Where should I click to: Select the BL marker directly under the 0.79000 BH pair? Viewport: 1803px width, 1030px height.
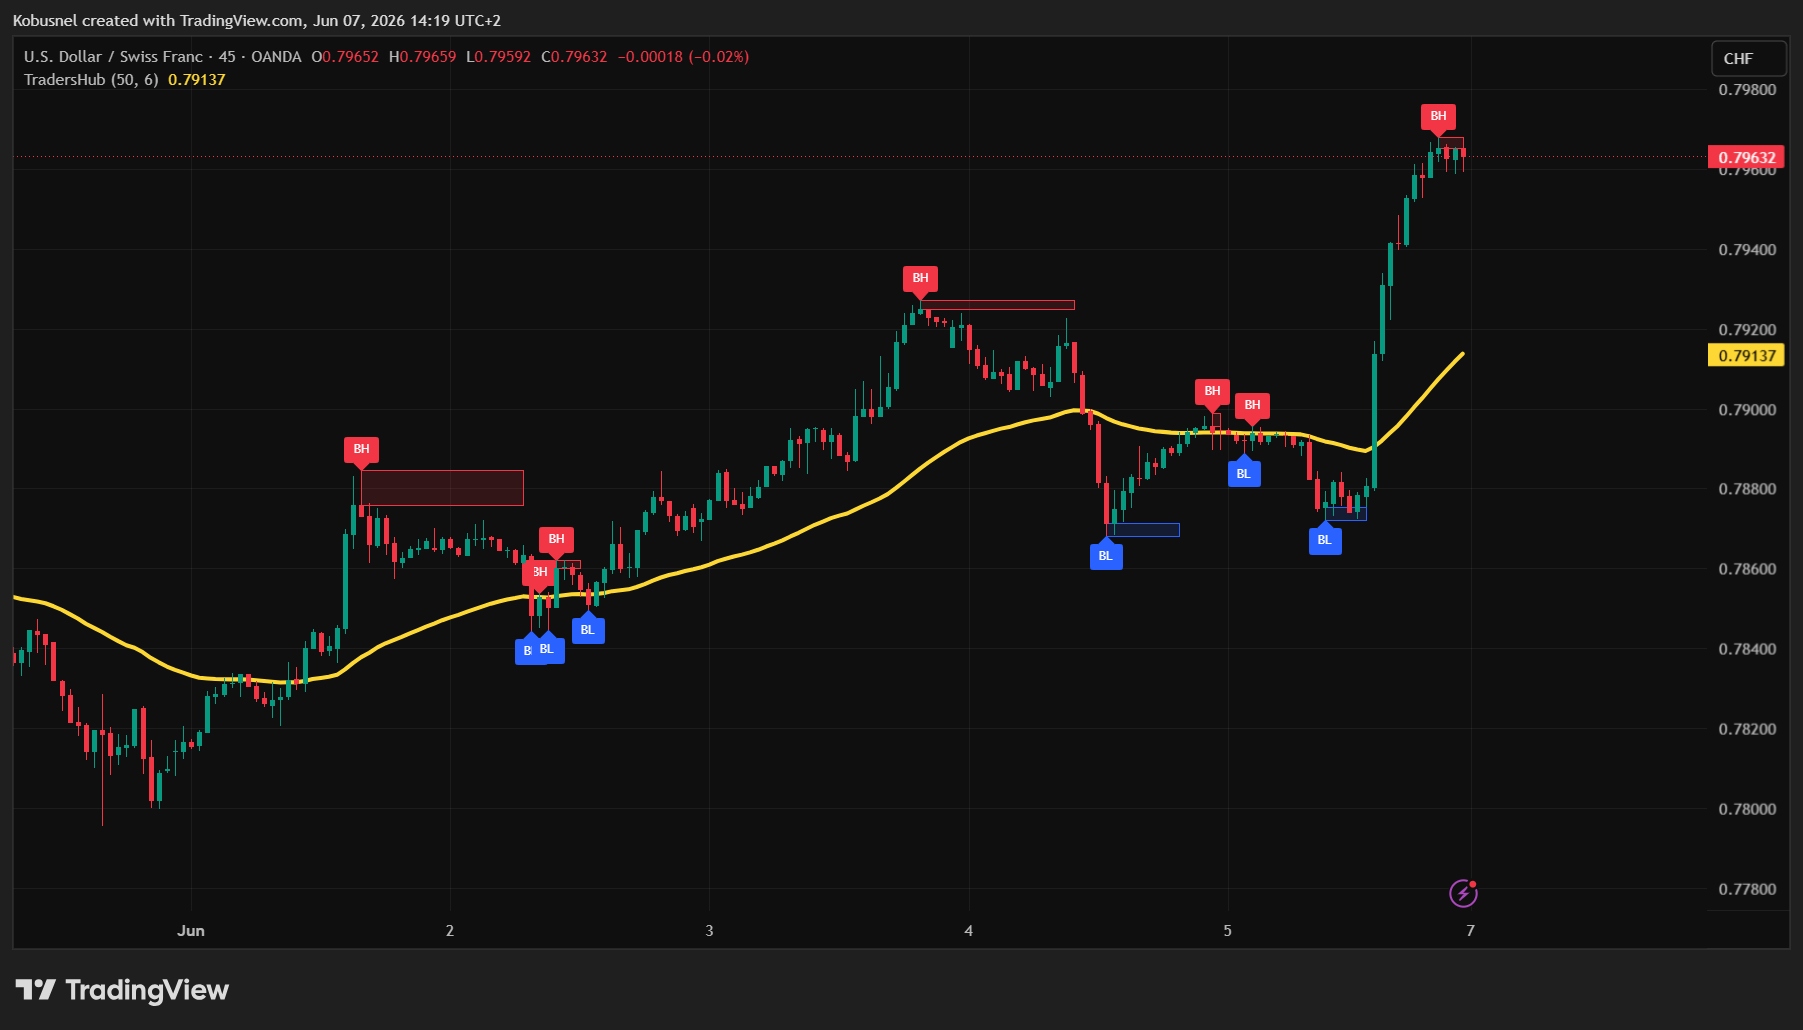coord(1244,473)
